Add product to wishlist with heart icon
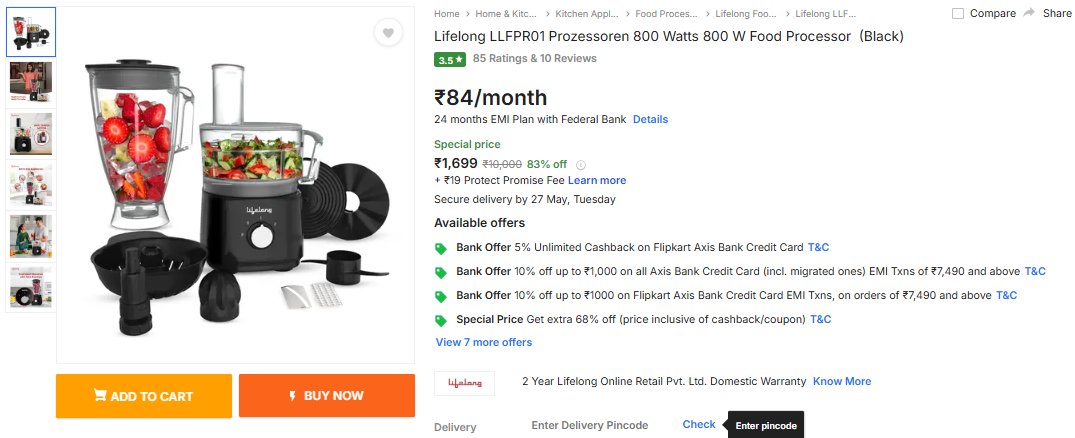The height and width of the screenshot is (438, 1075). click(388, 33)
